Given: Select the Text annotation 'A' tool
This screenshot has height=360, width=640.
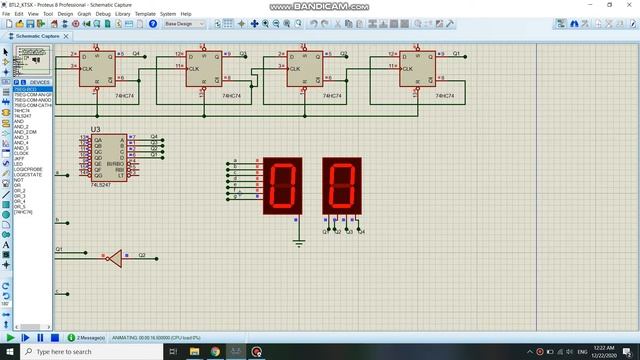Looking at the screenshot, I should [x=6, y=245].
